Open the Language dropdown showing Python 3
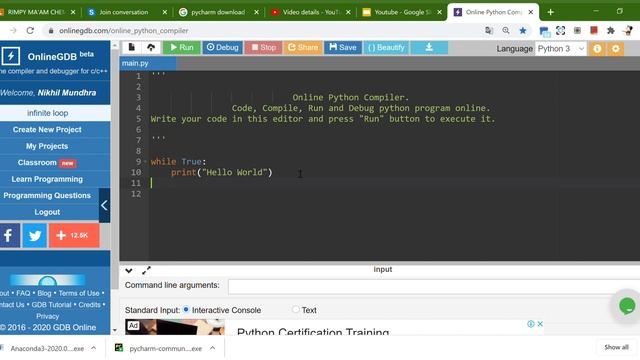The image size is (640, 360). [561, 49]
